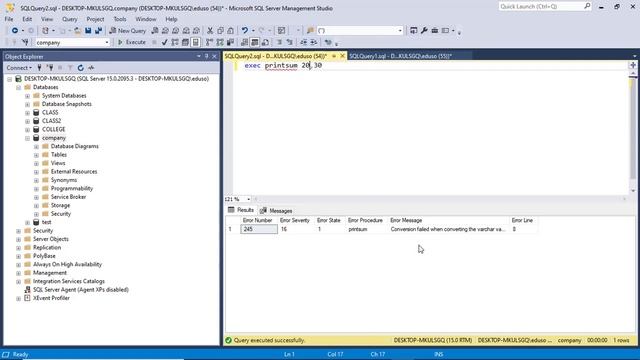Open the File menu

[x=9, y=19]
